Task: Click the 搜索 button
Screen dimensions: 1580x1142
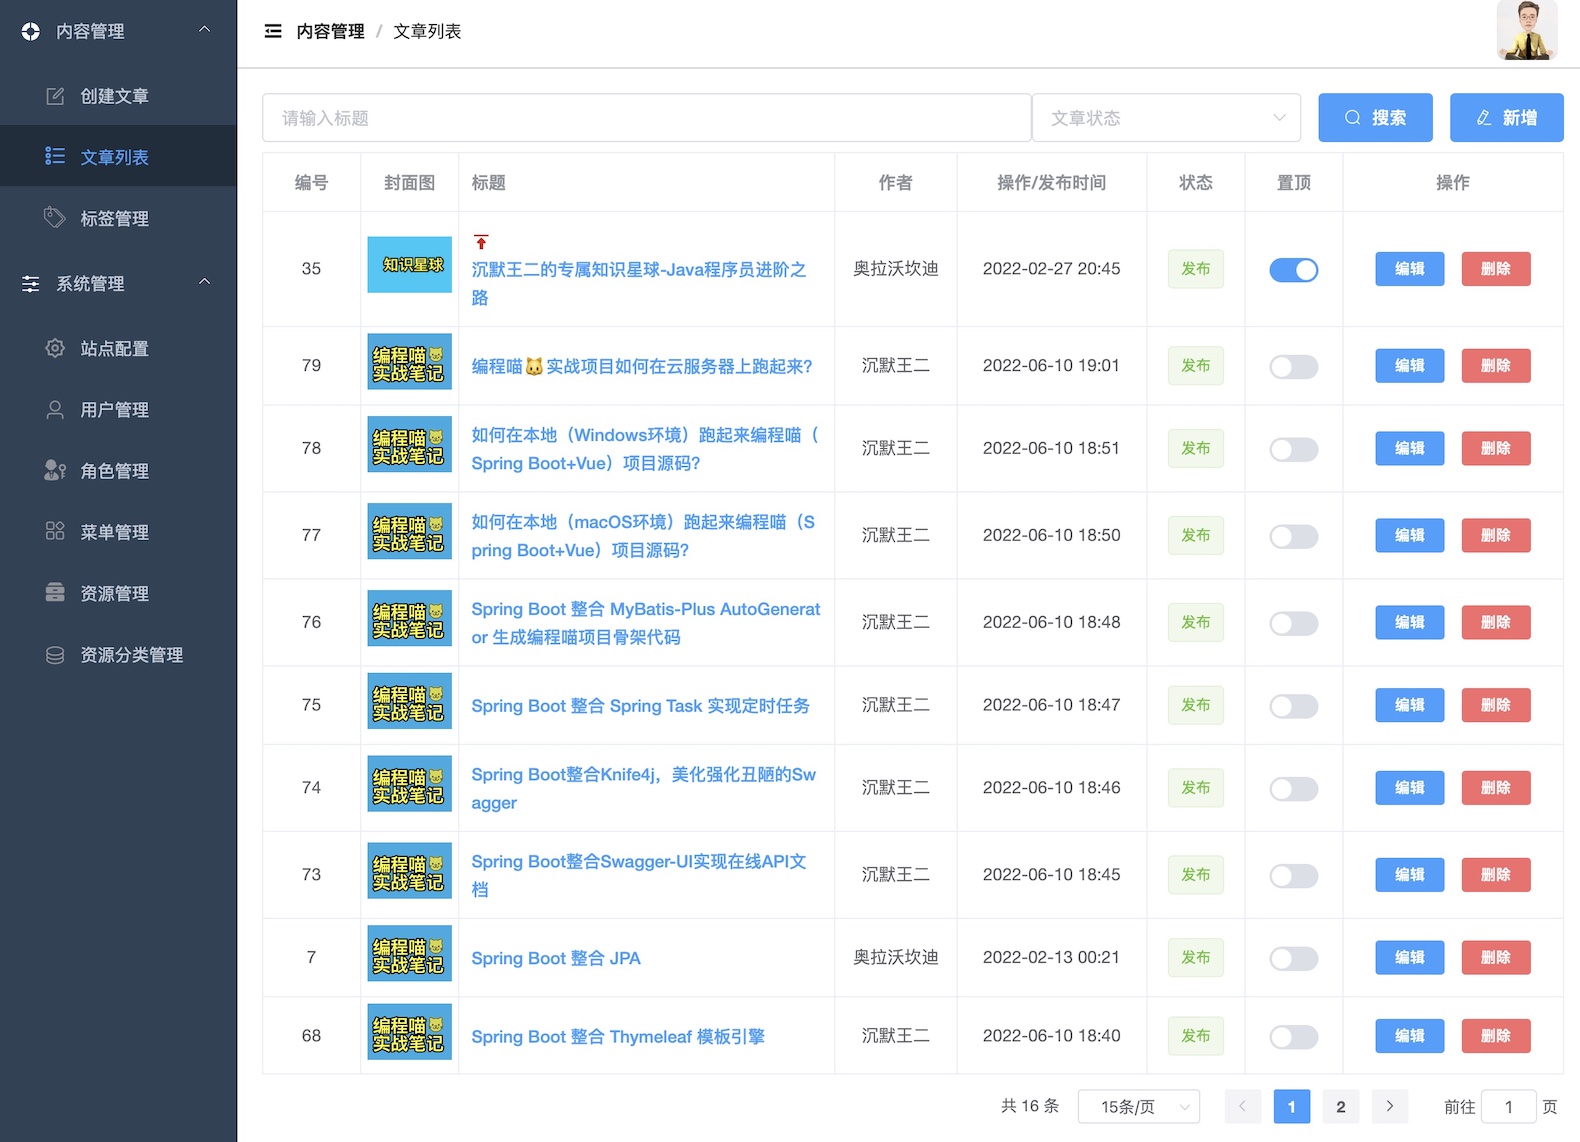Action: (1375, 118)
